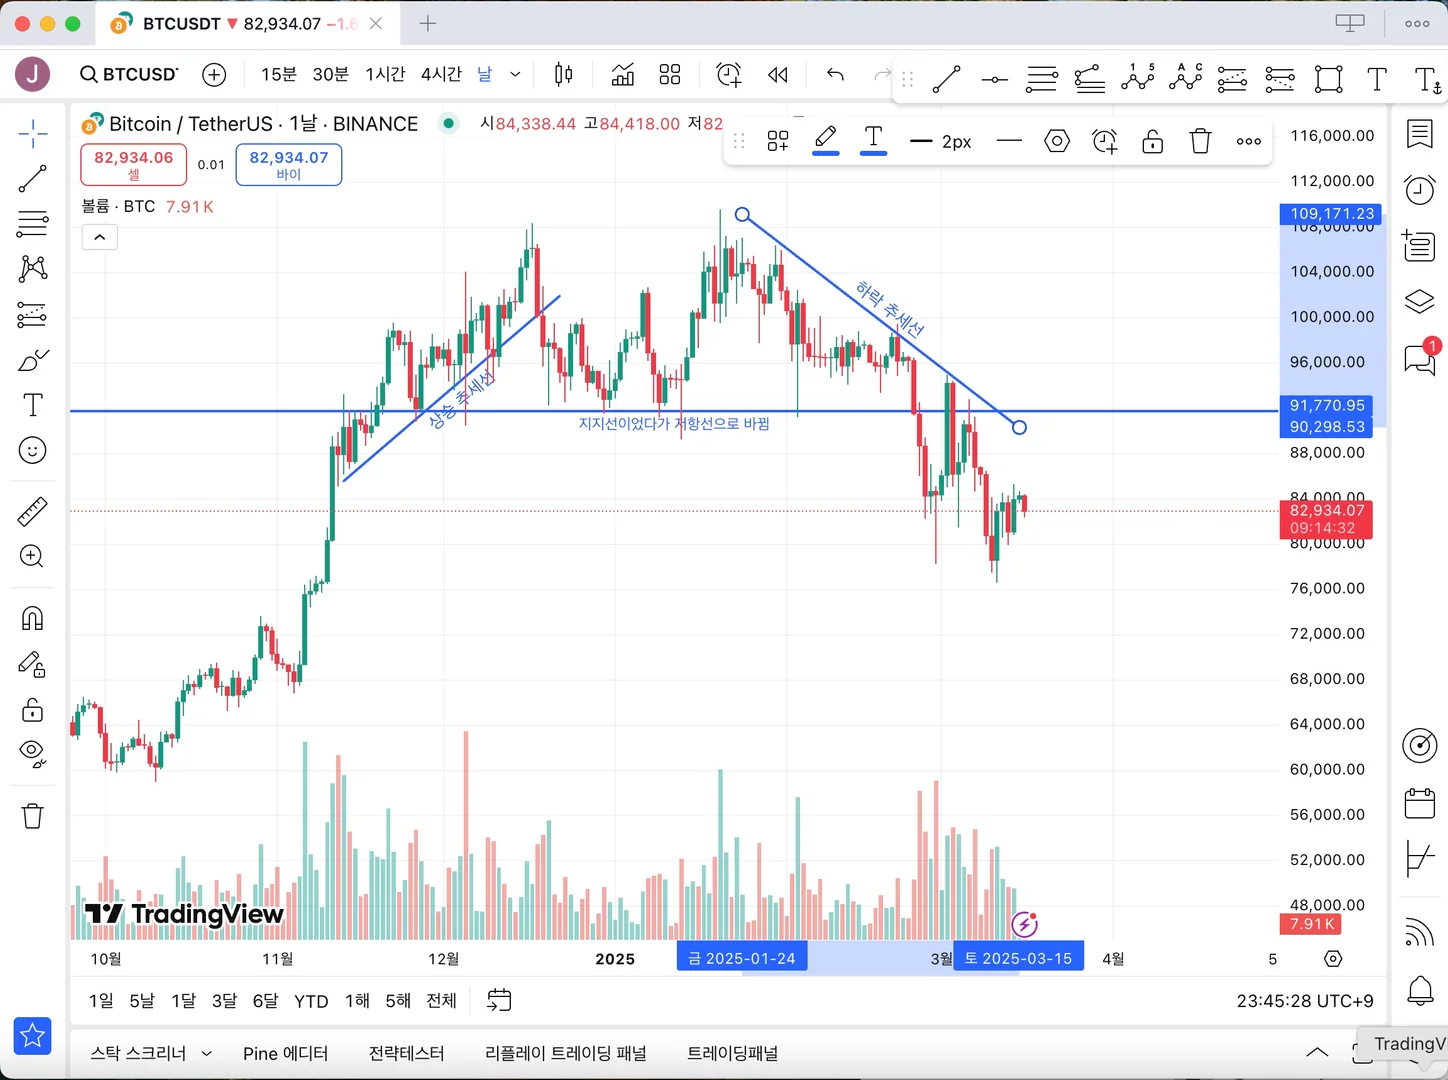1448x1080 pixels.
Task: Toggle stay in drawing mode pencil-lock
Action: click(x=33, y=665)
